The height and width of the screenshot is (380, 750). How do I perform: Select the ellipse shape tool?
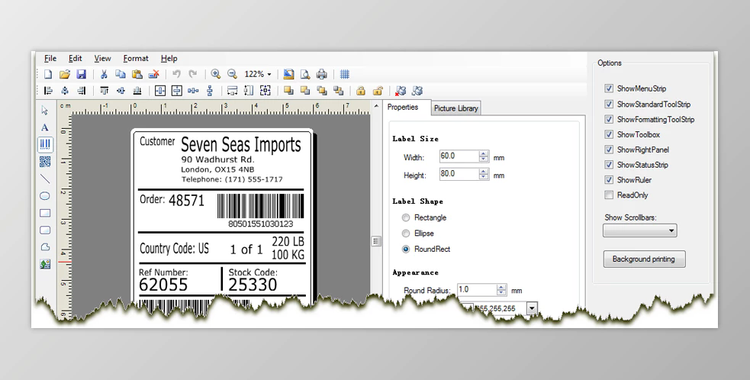click(x=45, y=196)
